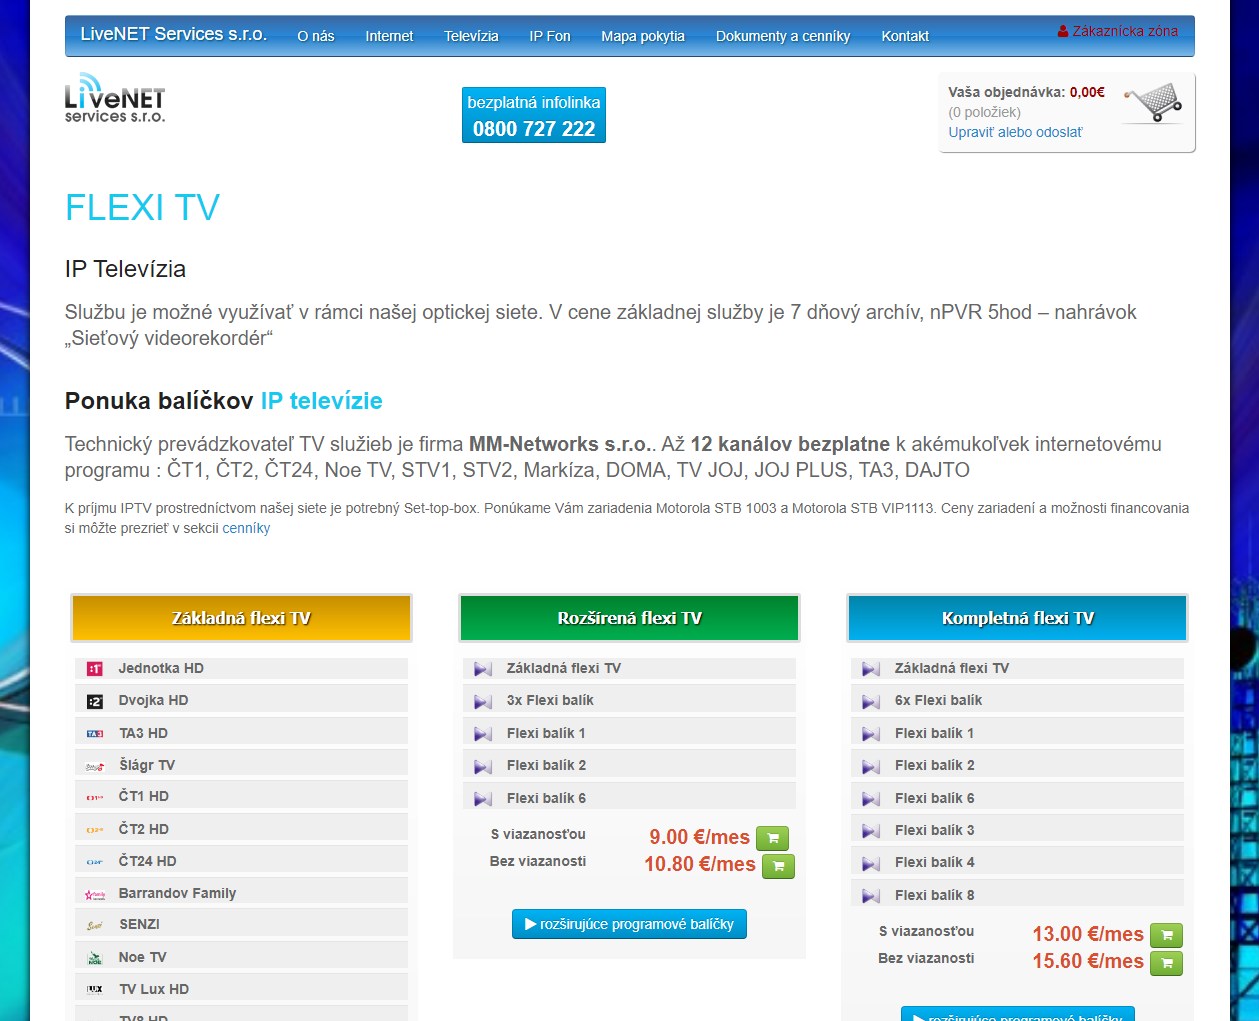The width and height of the screenshot is (1259, 1021).
Task: Click the Barrandov Family channel name
Action: pos(177,893)
